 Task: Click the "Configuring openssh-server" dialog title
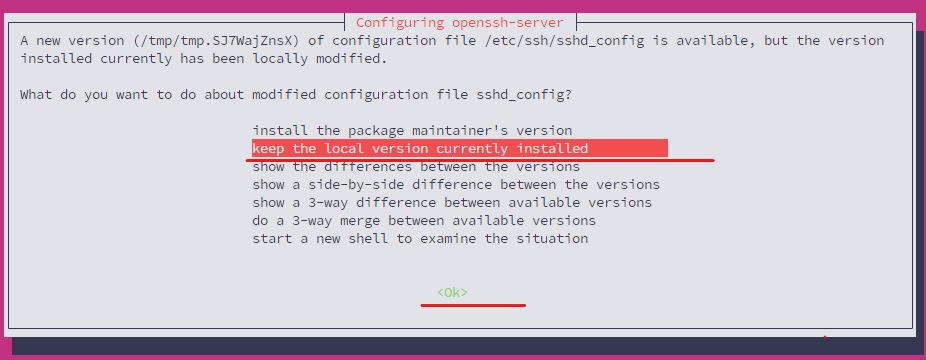click(459, 23)
